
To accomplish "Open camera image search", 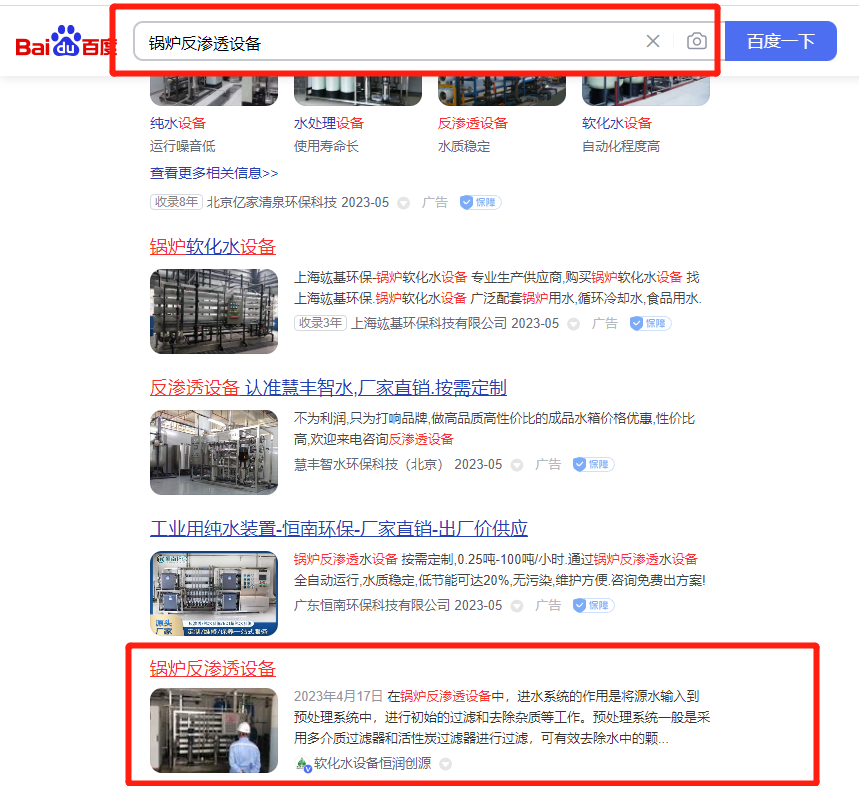I will coord(697,41).
